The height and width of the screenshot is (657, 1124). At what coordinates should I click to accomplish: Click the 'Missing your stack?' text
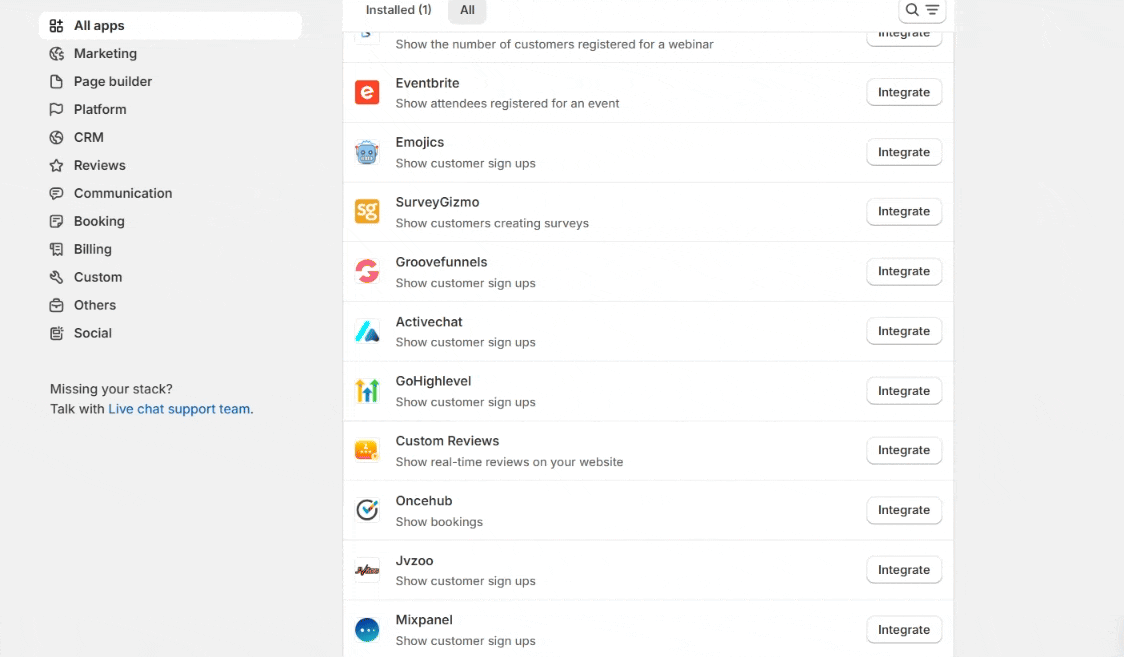click(111, 389)
